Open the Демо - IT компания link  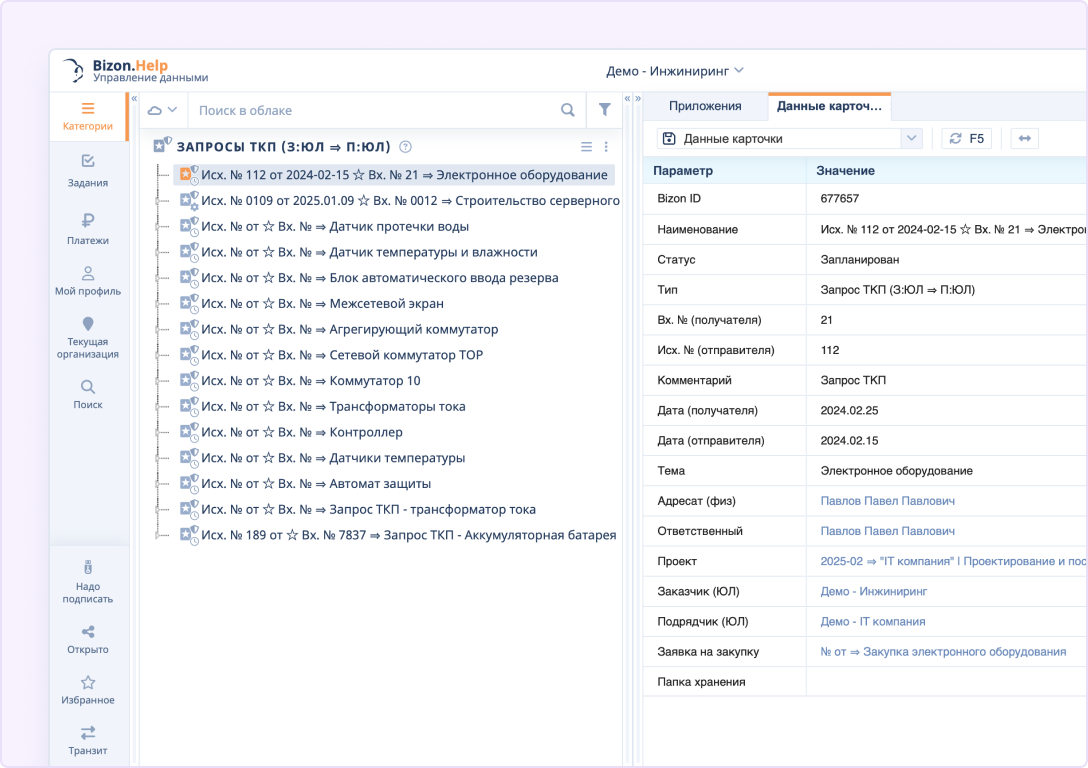(x=872, y=621)
